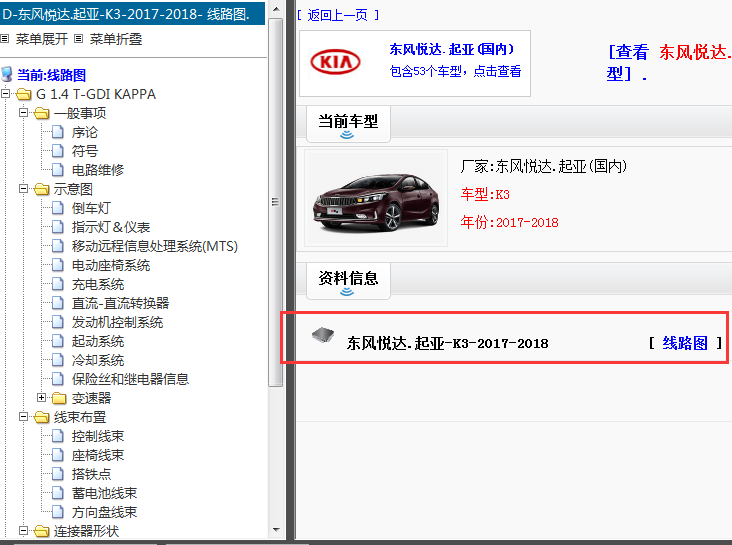This screenshot has width=732, height=545.
Task: Open the 当前车型 tab
Action: point(348,124)
